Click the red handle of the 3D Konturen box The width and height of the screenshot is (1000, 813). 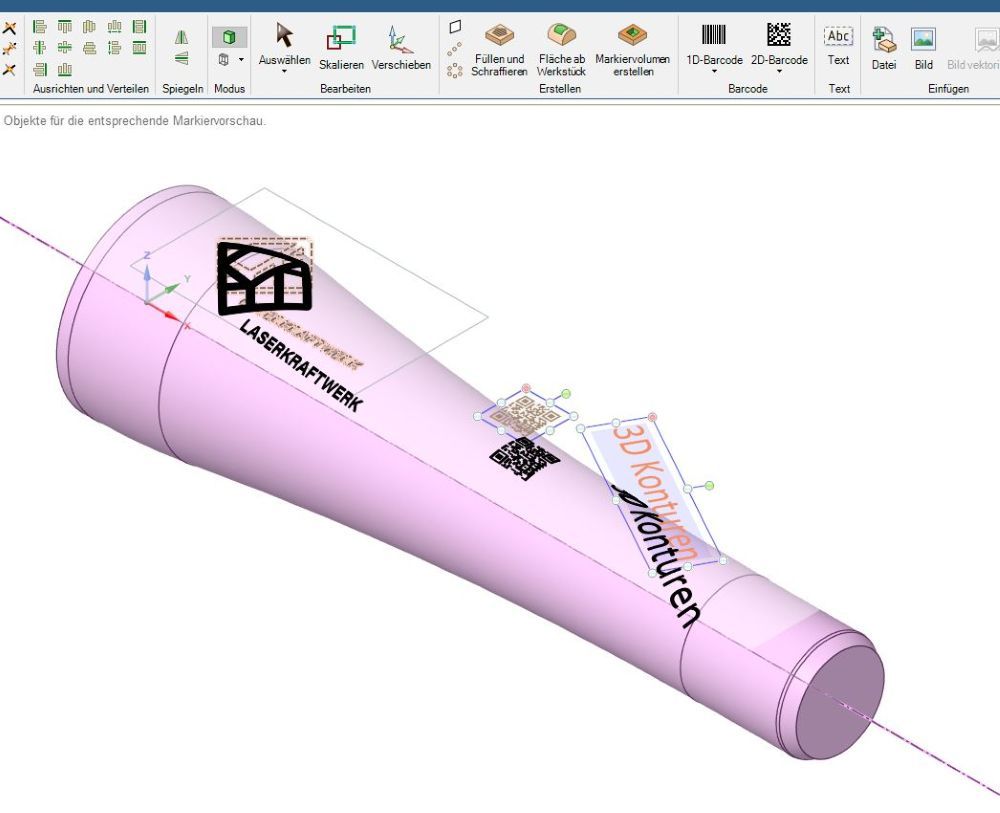pyautogui.click(x=652, y=417)
